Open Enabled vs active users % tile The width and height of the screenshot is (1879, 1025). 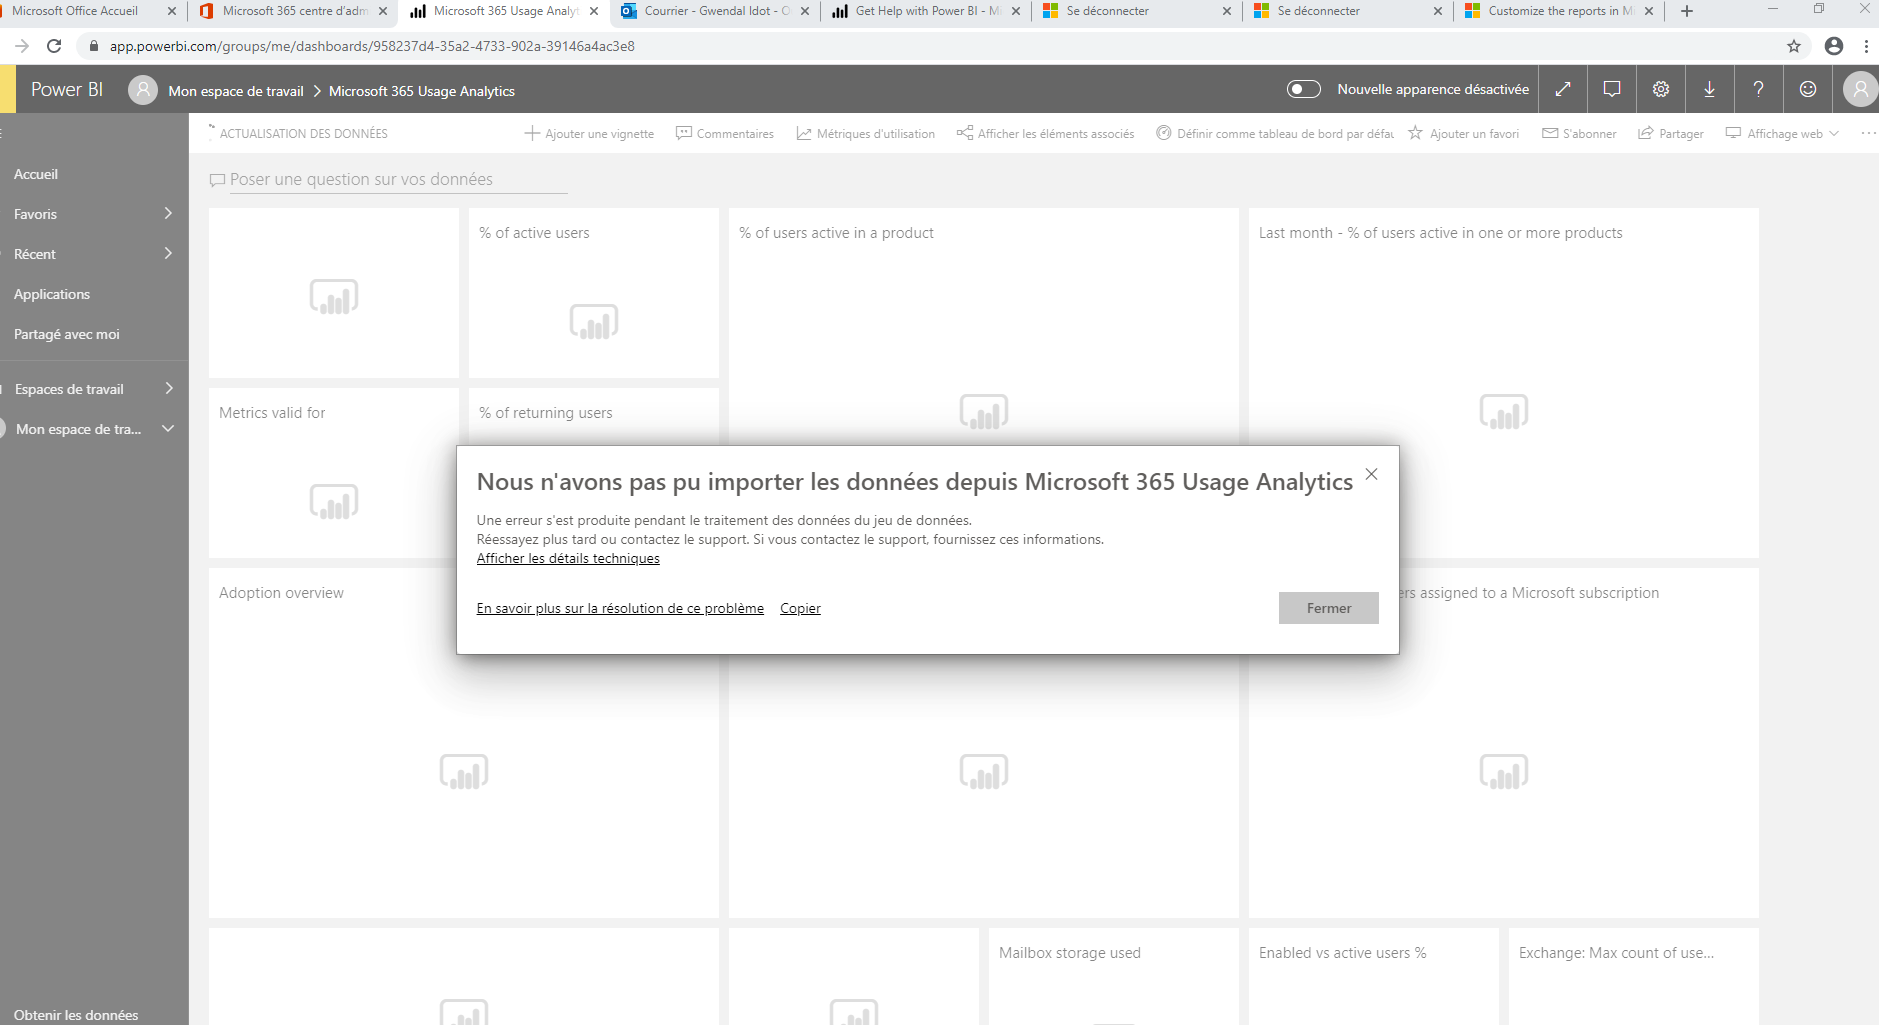[1374, 976]
